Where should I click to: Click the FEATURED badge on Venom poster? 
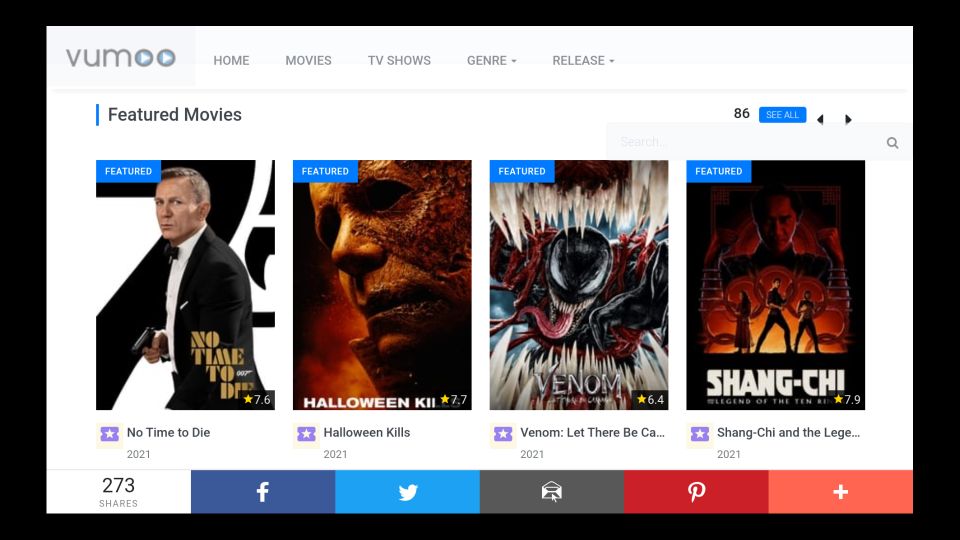click(x=522, y=171)
